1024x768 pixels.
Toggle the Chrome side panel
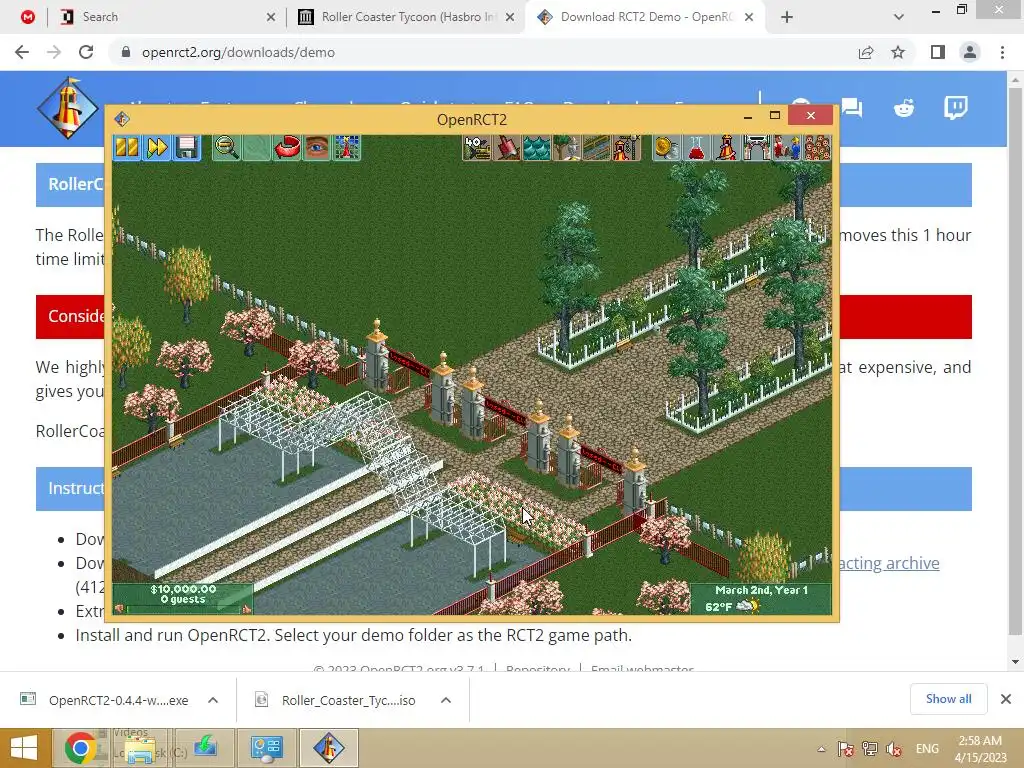coord(938,52)
